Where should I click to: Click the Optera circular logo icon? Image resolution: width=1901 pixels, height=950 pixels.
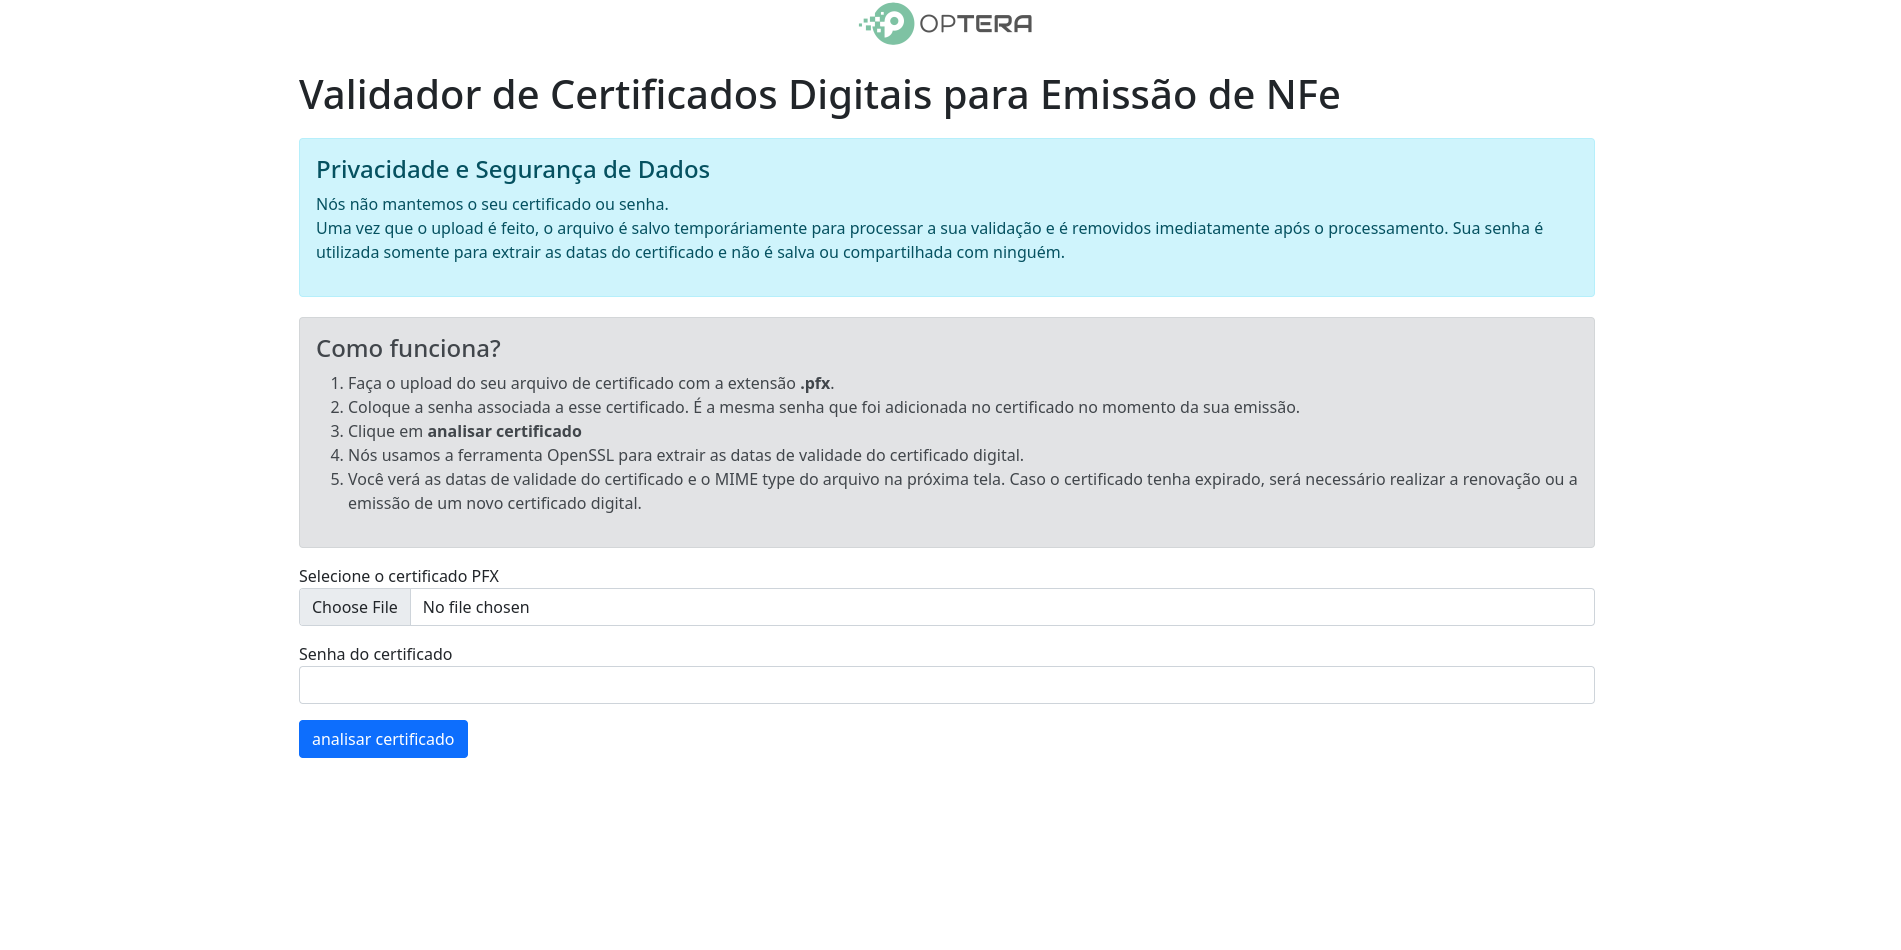(x=890, y=24)
